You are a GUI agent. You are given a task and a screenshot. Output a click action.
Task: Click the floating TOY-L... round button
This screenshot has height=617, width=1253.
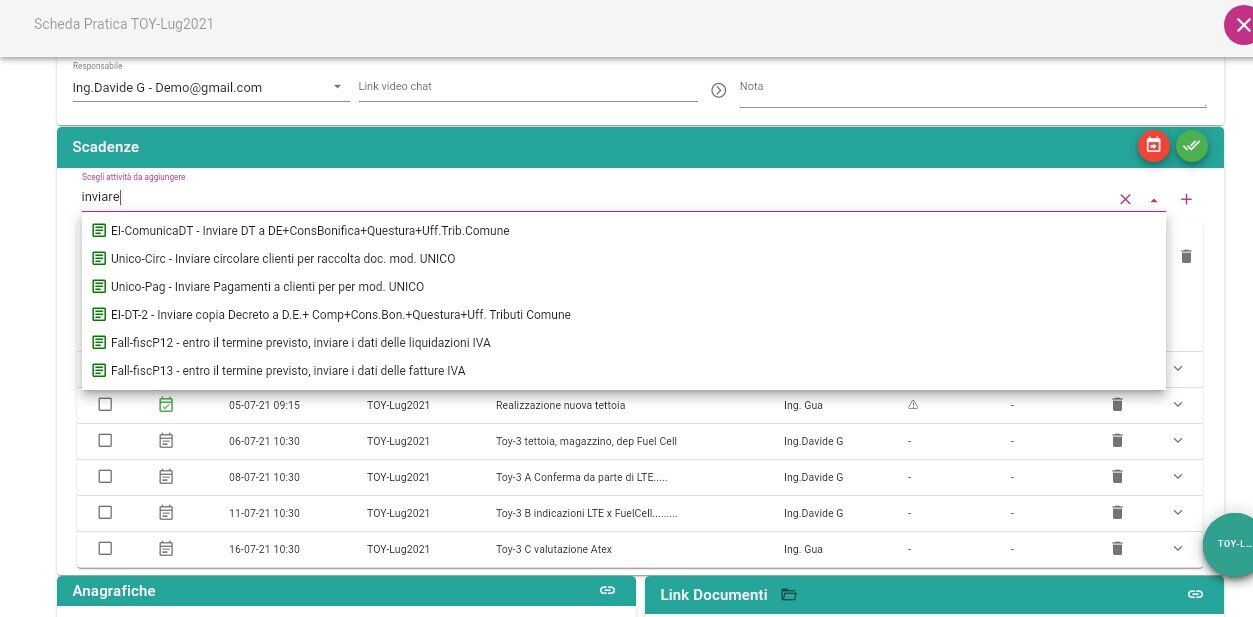1232,544
